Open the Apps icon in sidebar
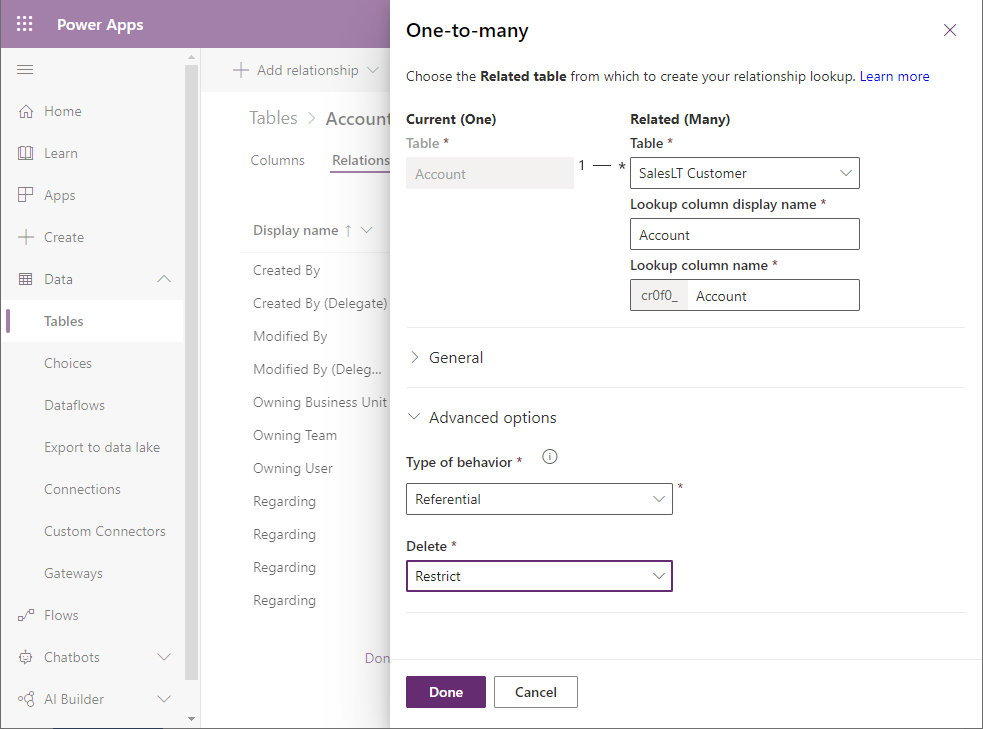This screenshot has height=729, width=983. (26, 196)
